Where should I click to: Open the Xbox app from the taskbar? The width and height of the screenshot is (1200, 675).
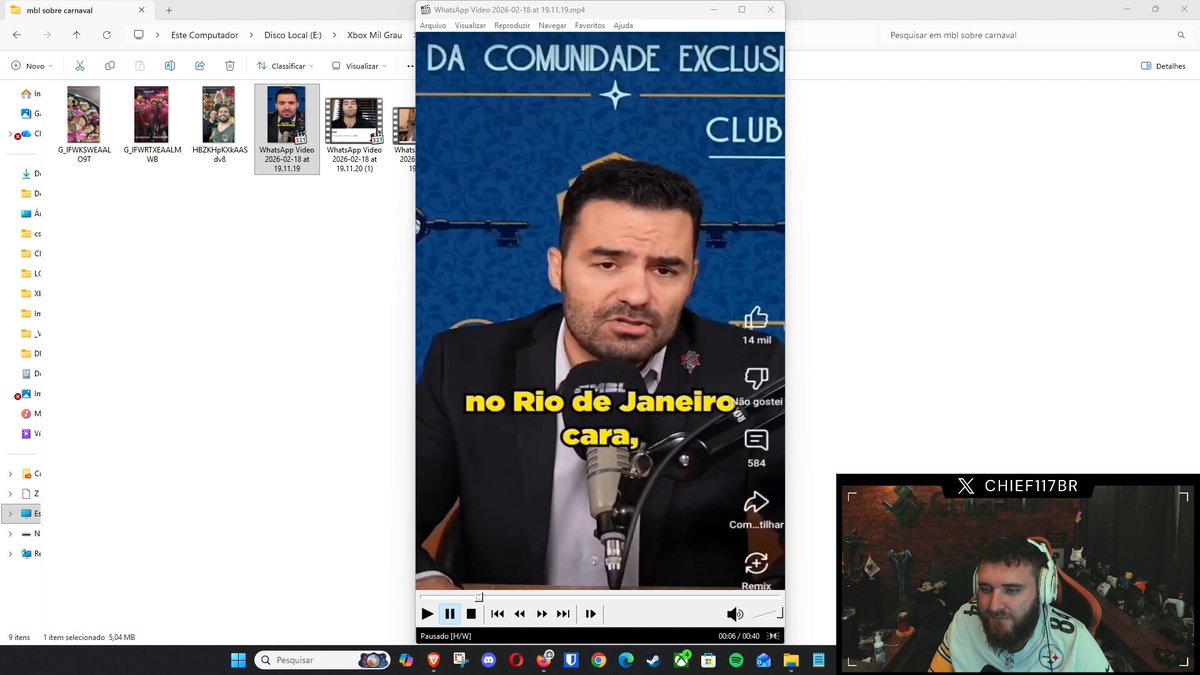(681, 660)
